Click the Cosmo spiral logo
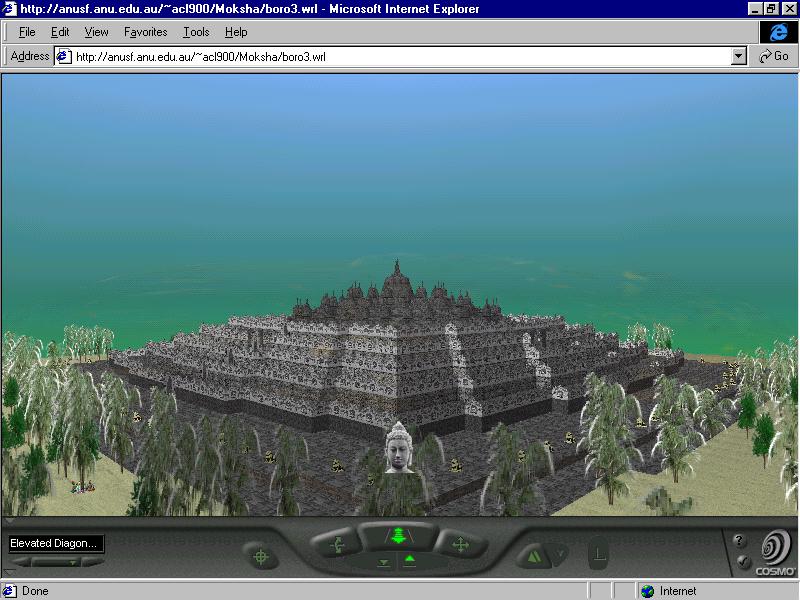Image resolution: width=800 pixels, height=600 pixels. pyautogui.click(x=776, y=548)
